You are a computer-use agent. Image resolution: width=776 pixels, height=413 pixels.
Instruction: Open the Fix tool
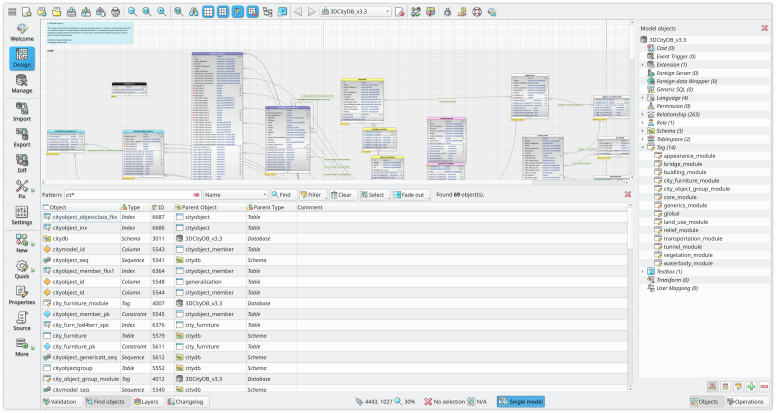point(22,189)
